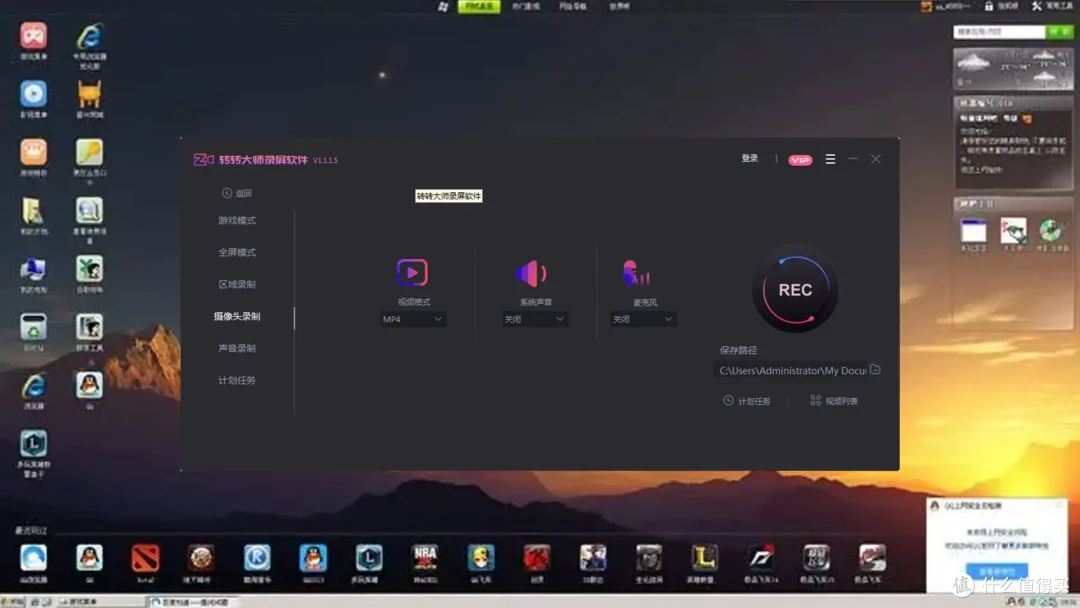Click the 登录 login link
1080x608 pixels.
(749, 158)
